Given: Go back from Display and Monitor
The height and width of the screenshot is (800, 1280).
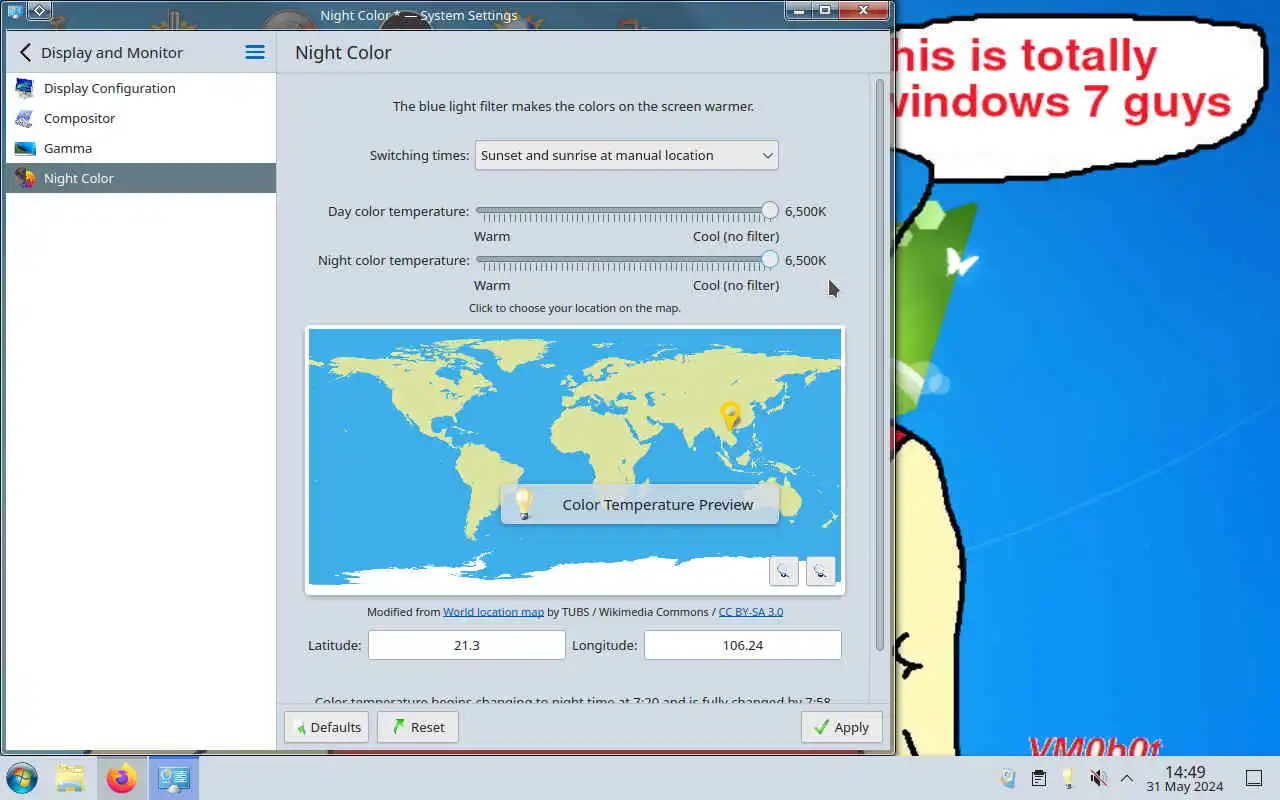Looking at the screenshot, I should coord(25,52).
